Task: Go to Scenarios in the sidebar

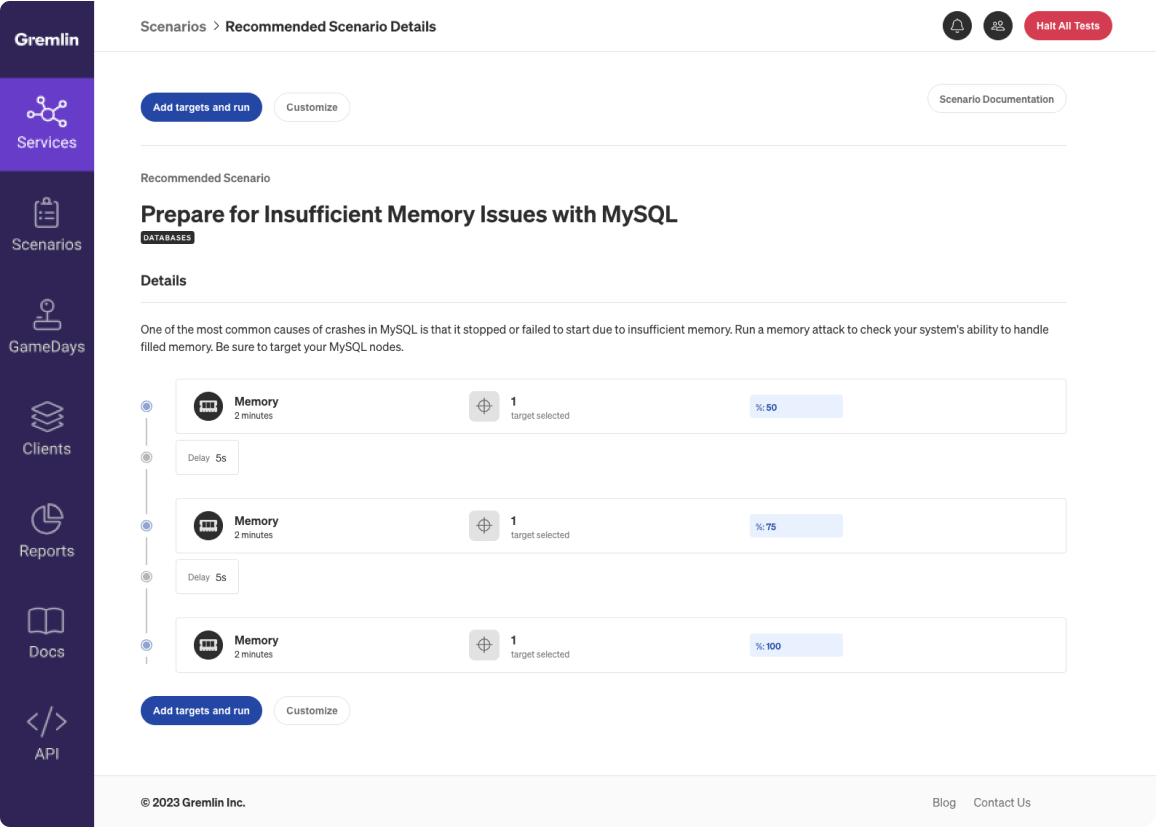Action: point(47,226)
